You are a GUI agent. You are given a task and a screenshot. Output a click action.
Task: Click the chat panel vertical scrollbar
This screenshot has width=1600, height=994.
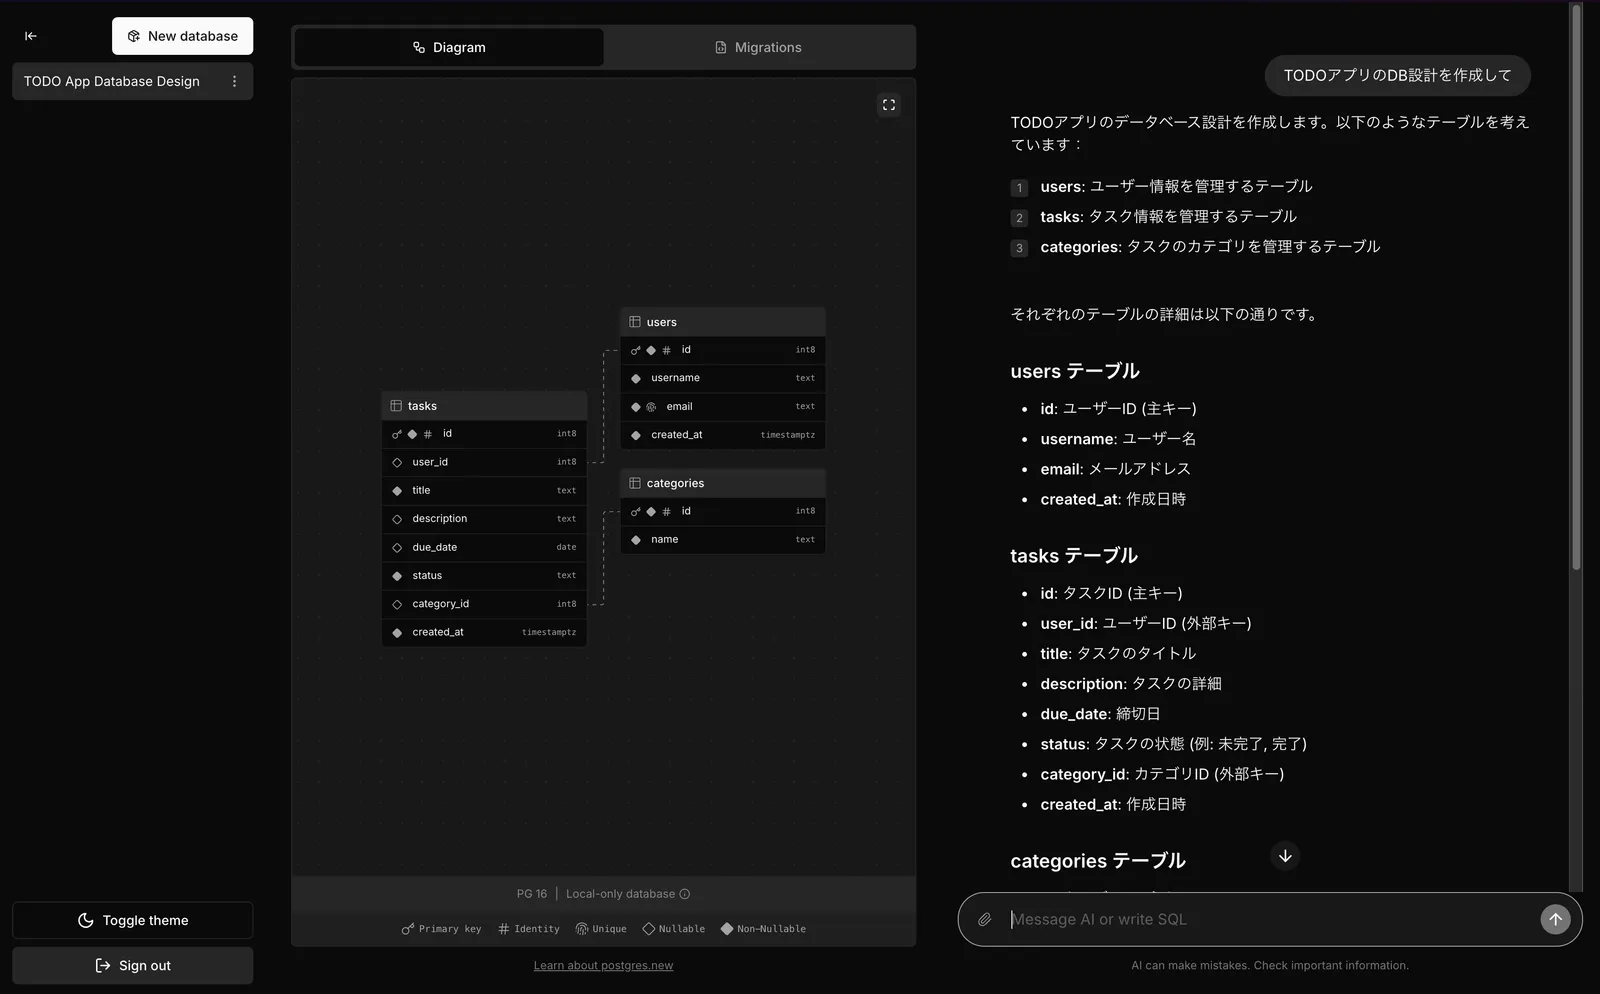1576,288
